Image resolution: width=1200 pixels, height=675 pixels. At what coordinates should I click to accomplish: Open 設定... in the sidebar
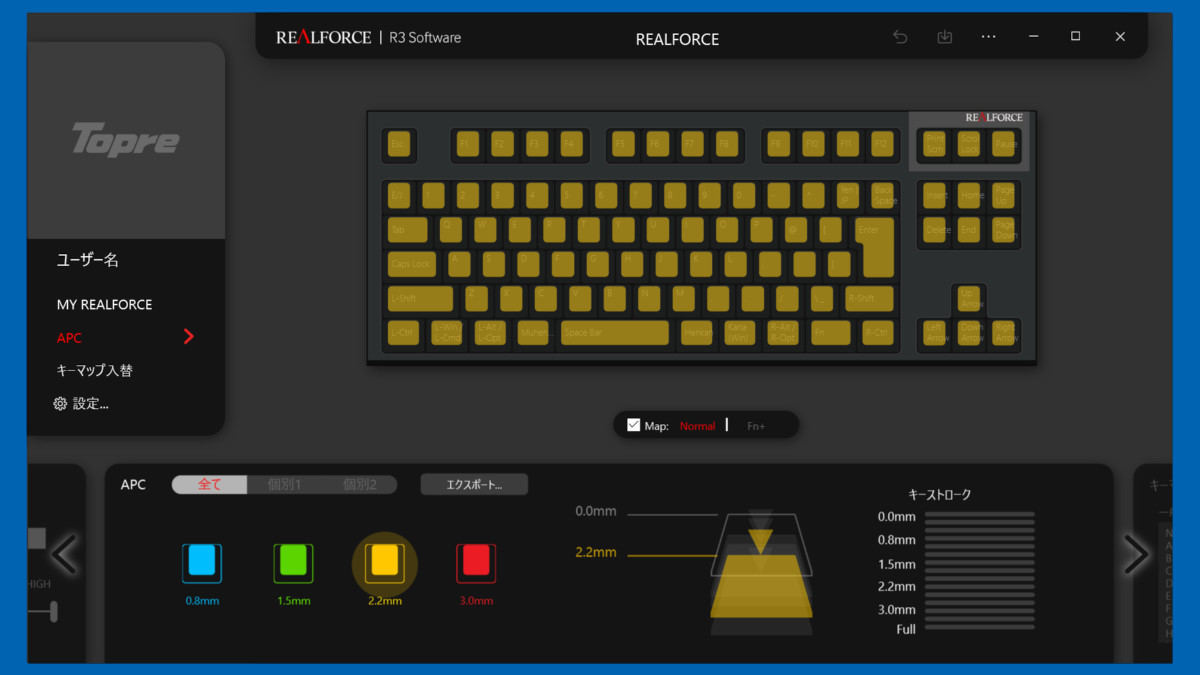click(x=90, y=404)
